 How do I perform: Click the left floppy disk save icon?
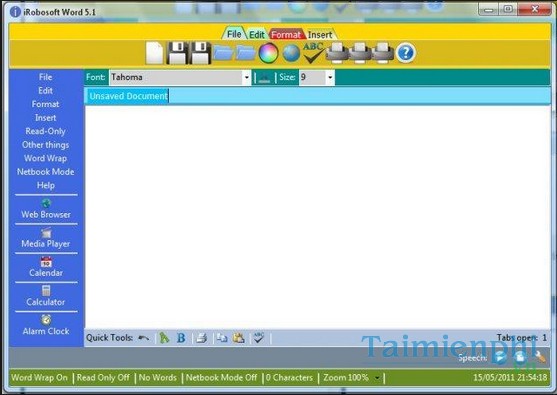(x=177, y=53)
